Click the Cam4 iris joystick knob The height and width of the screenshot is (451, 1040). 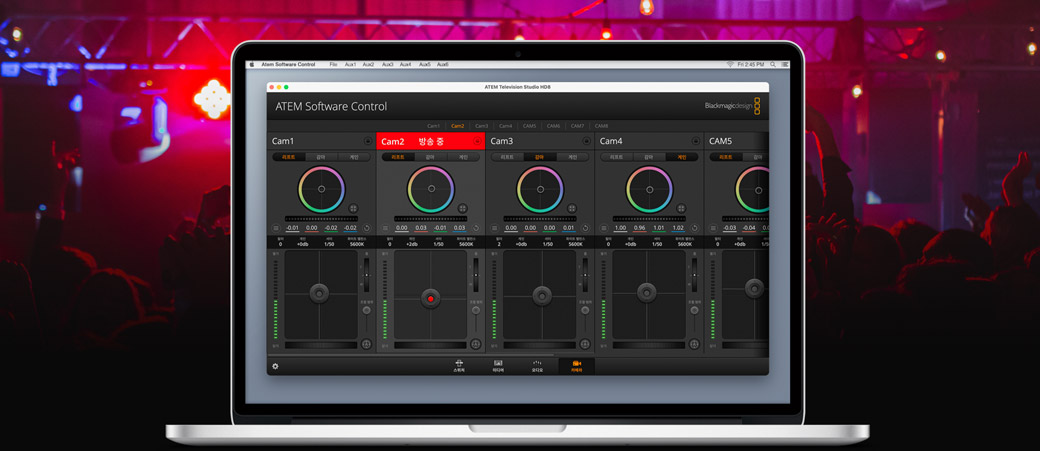coord(647,292)
